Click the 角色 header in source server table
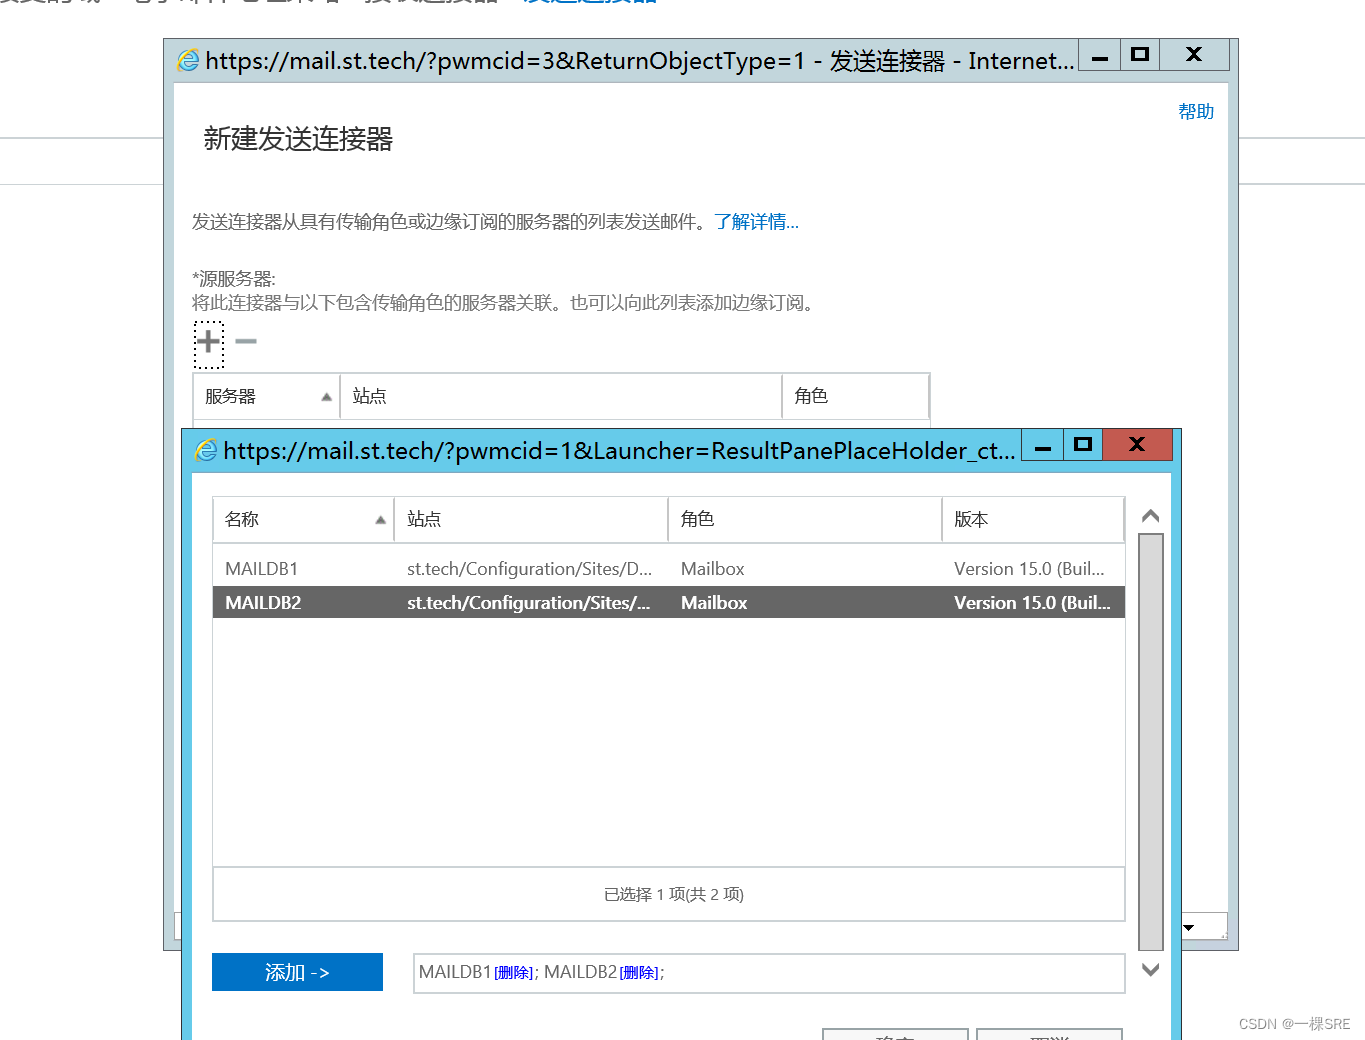 pos(855,396)
